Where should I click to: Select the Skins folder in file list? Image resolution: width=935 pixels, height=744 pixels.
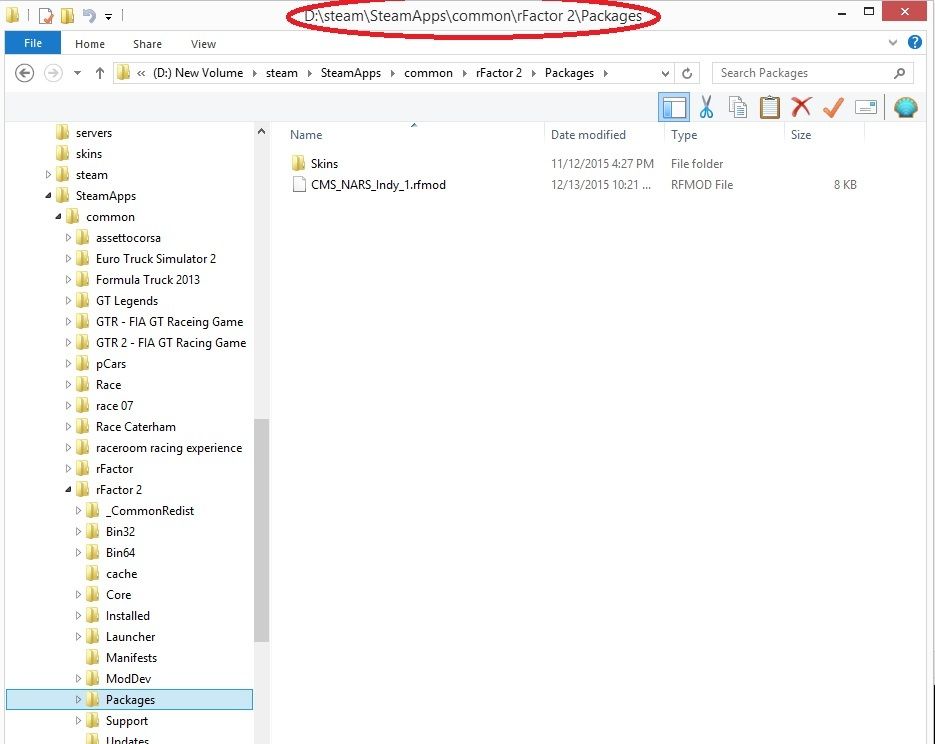[x=324, y=163]
